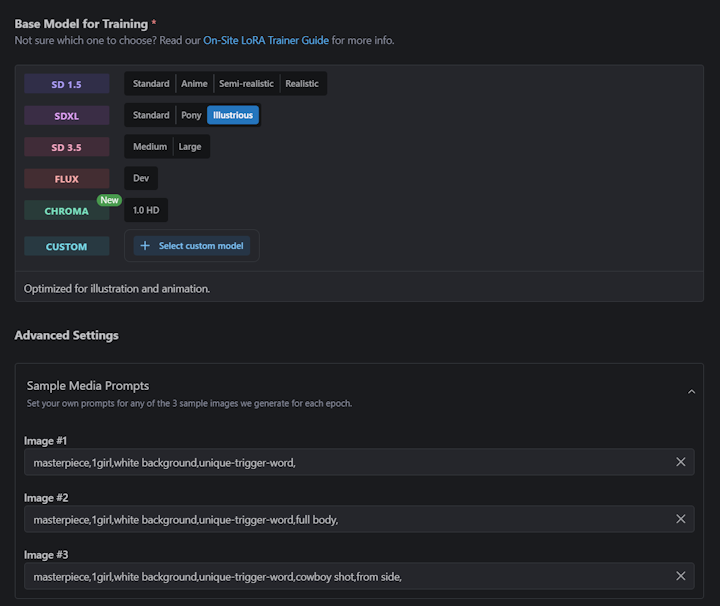
Task: Select the Anime SD 1.5 option
Action: (x=194, y=84)
